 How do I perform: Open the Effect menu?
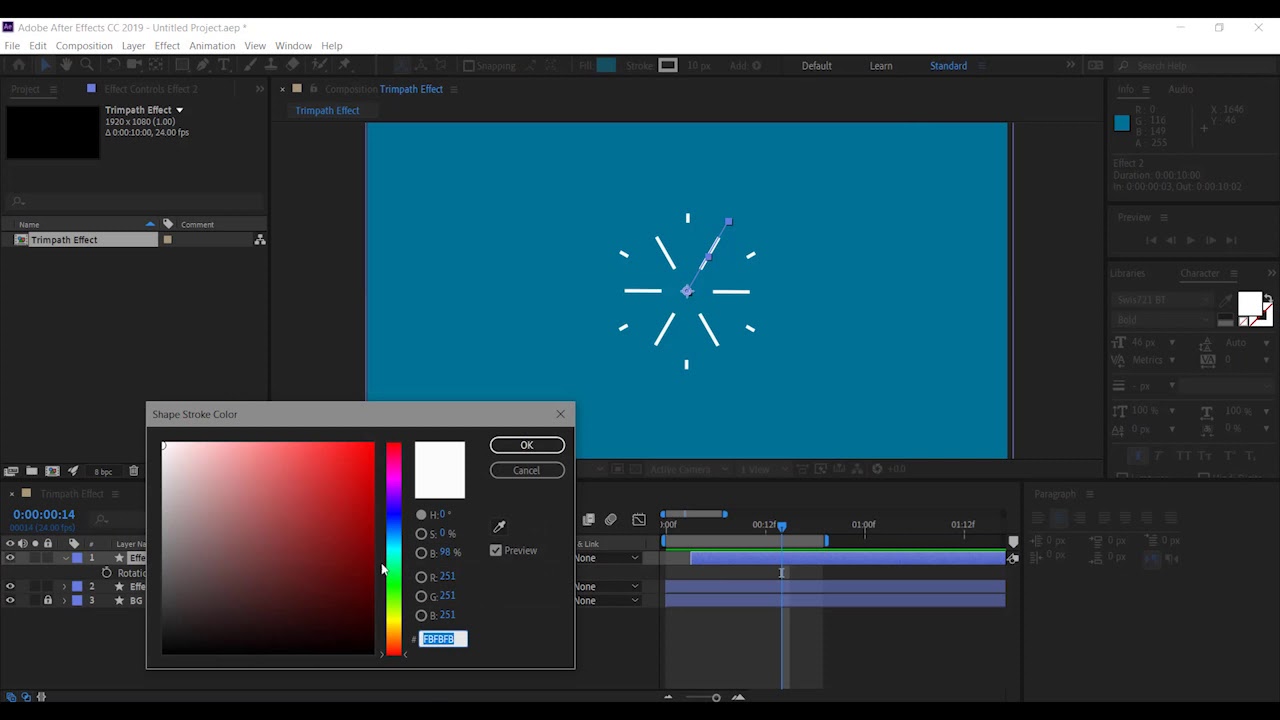pos(167,46)
